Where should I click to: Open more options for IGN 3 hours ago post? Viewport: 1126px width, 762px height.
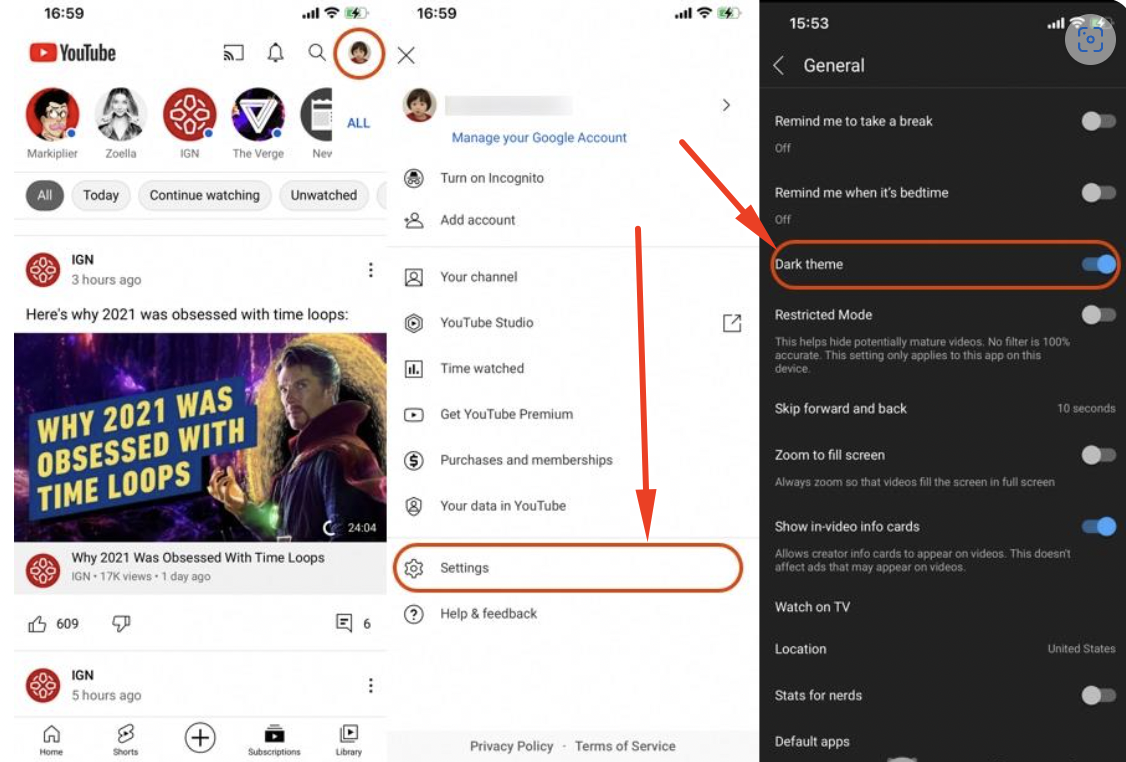[371, 270]
